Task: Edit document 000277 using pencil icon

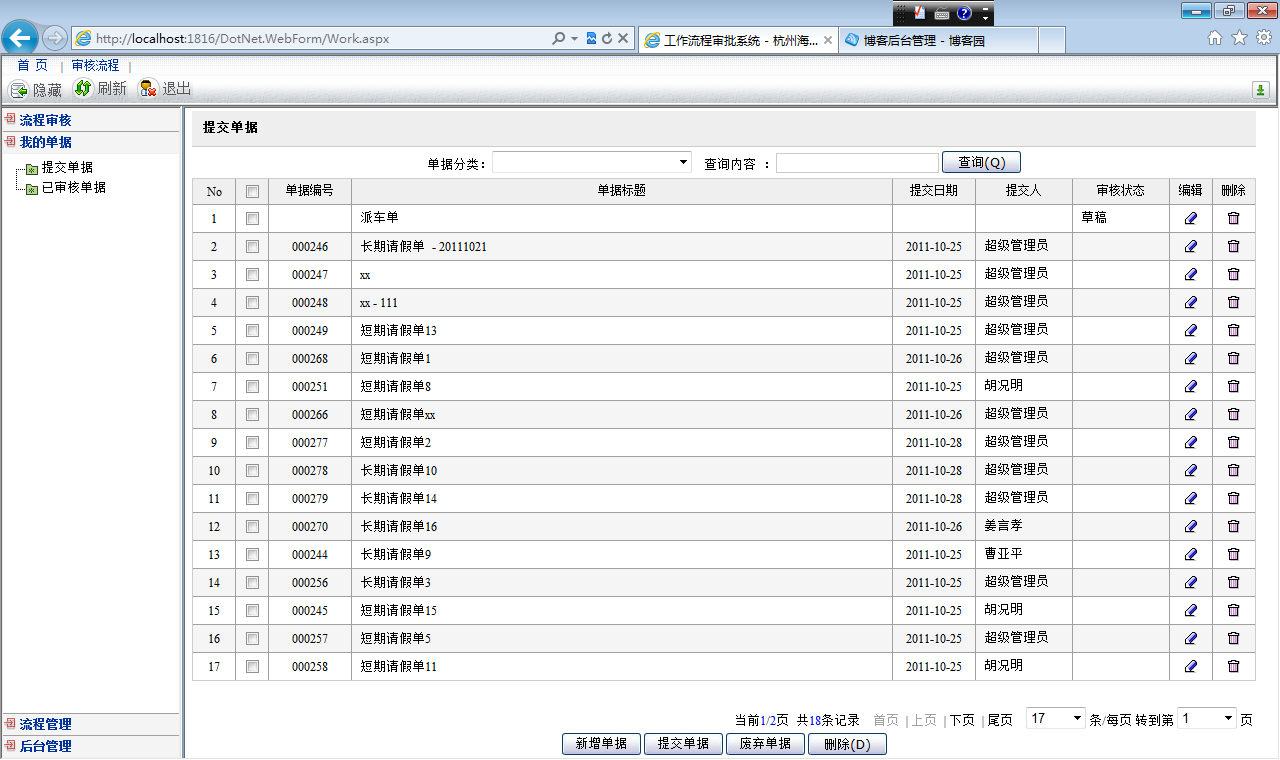Action: [1190, 442]
